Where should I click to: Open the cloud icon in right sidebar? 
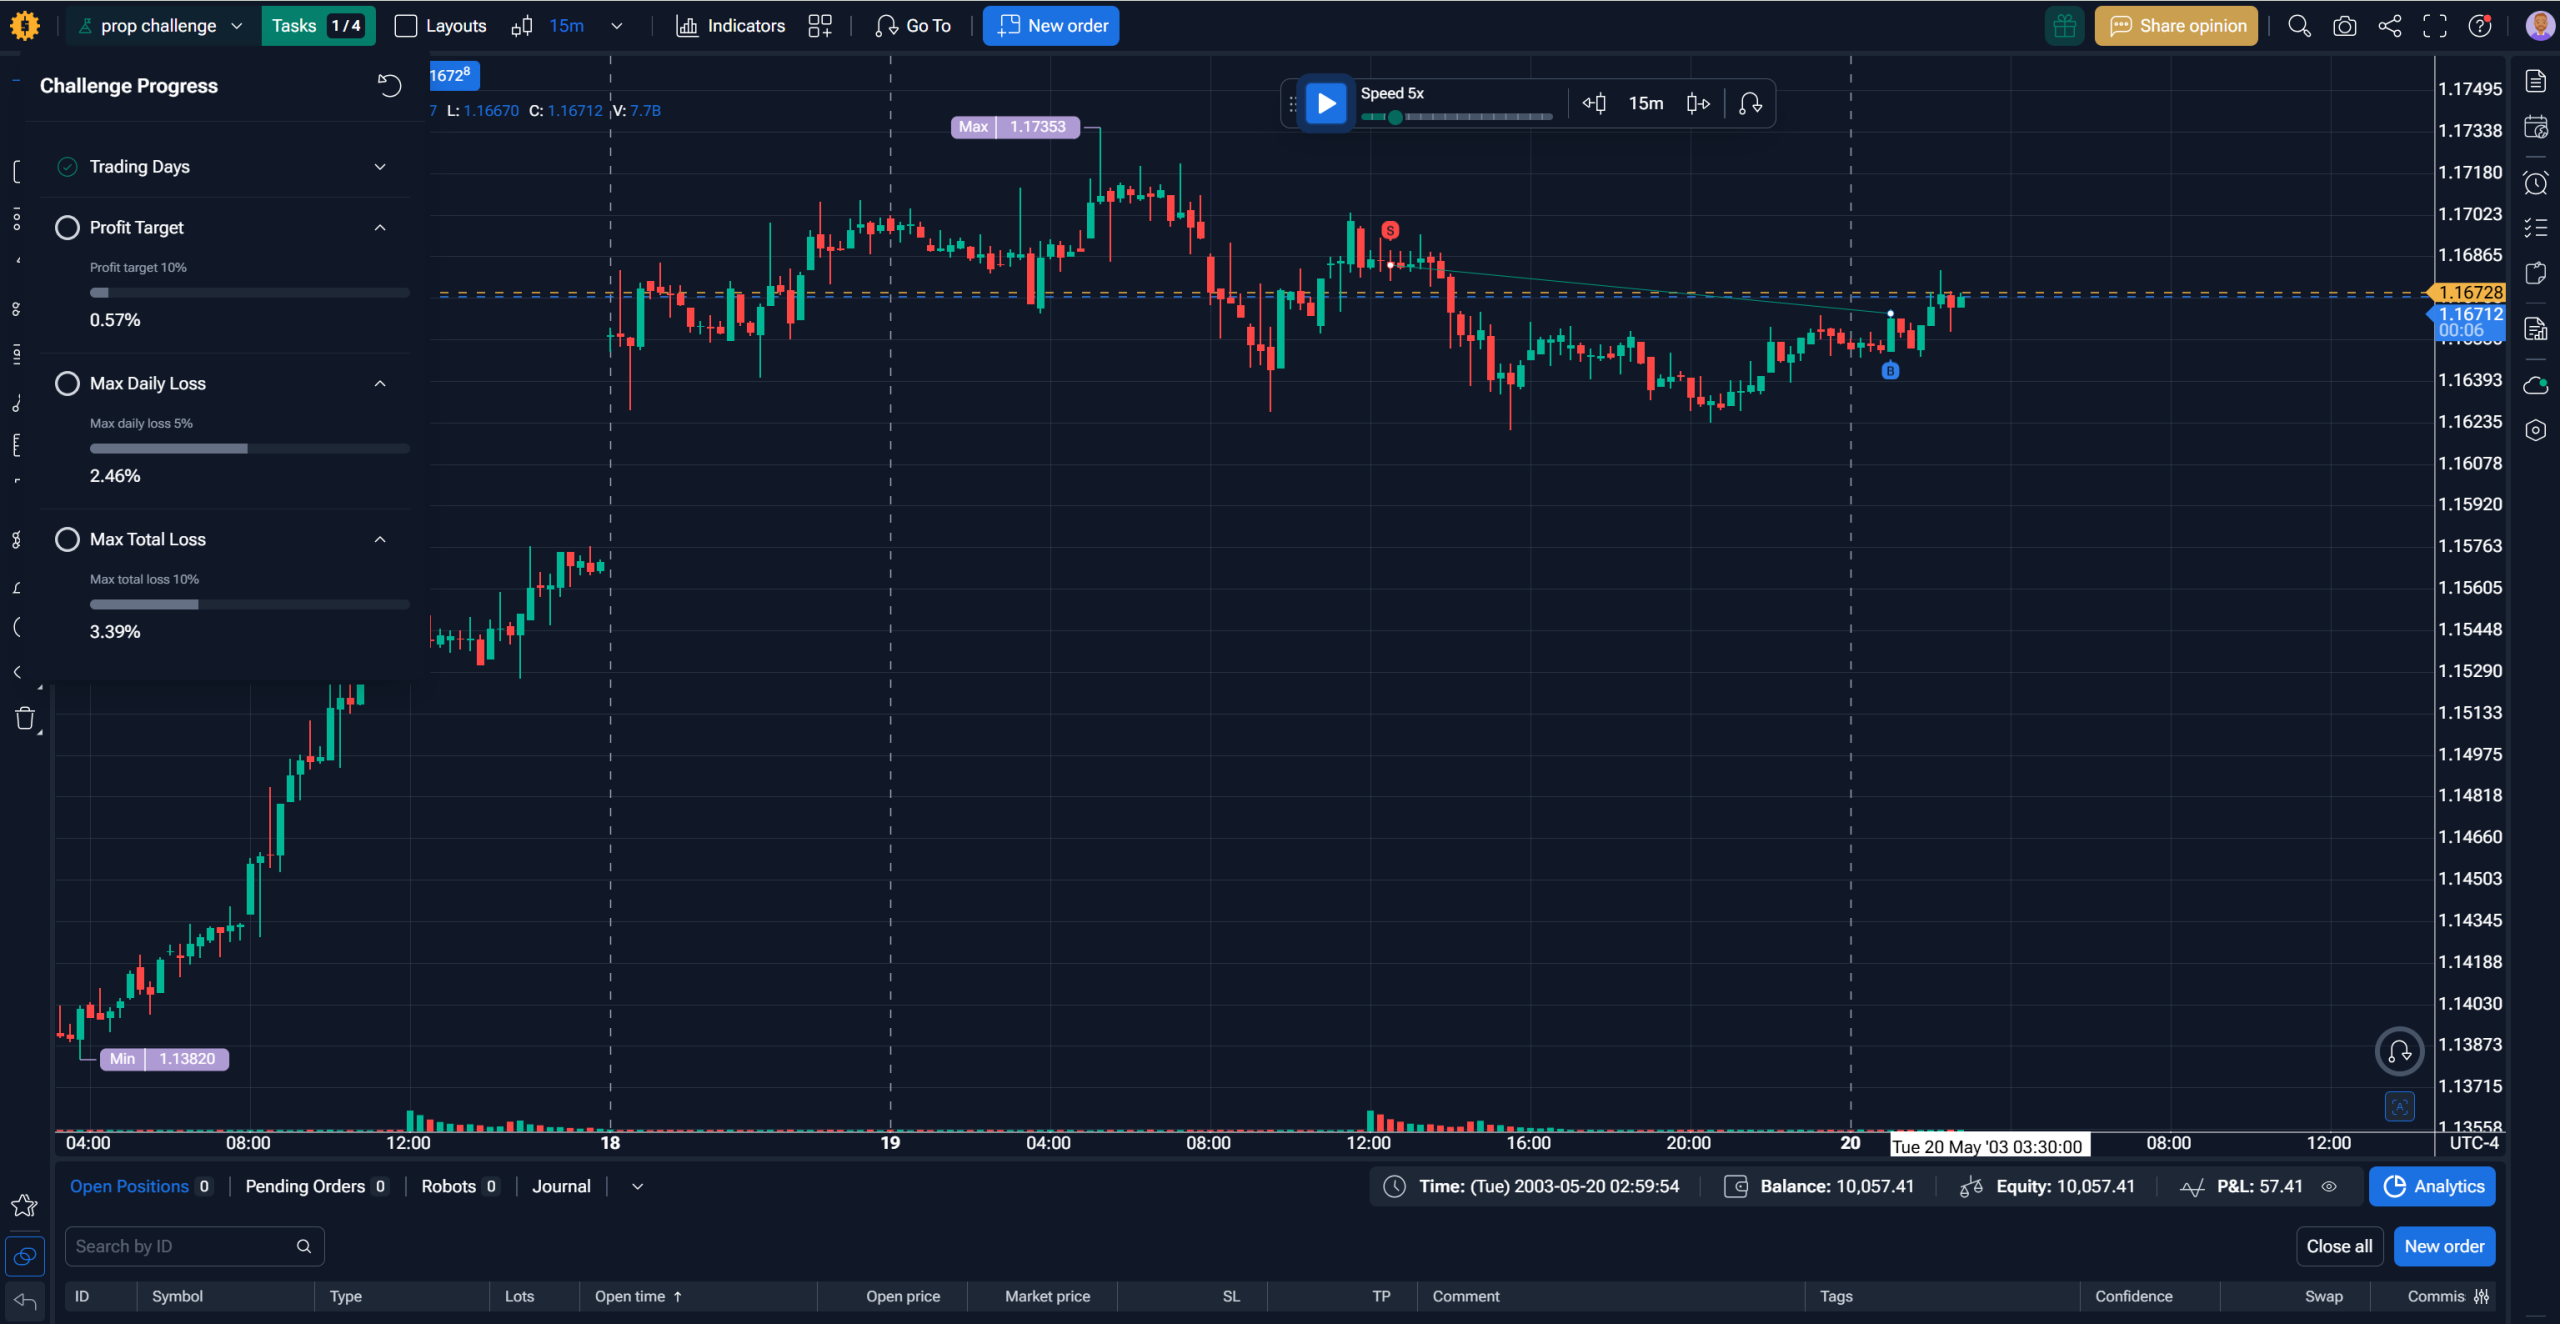[x=2535, y=385]
